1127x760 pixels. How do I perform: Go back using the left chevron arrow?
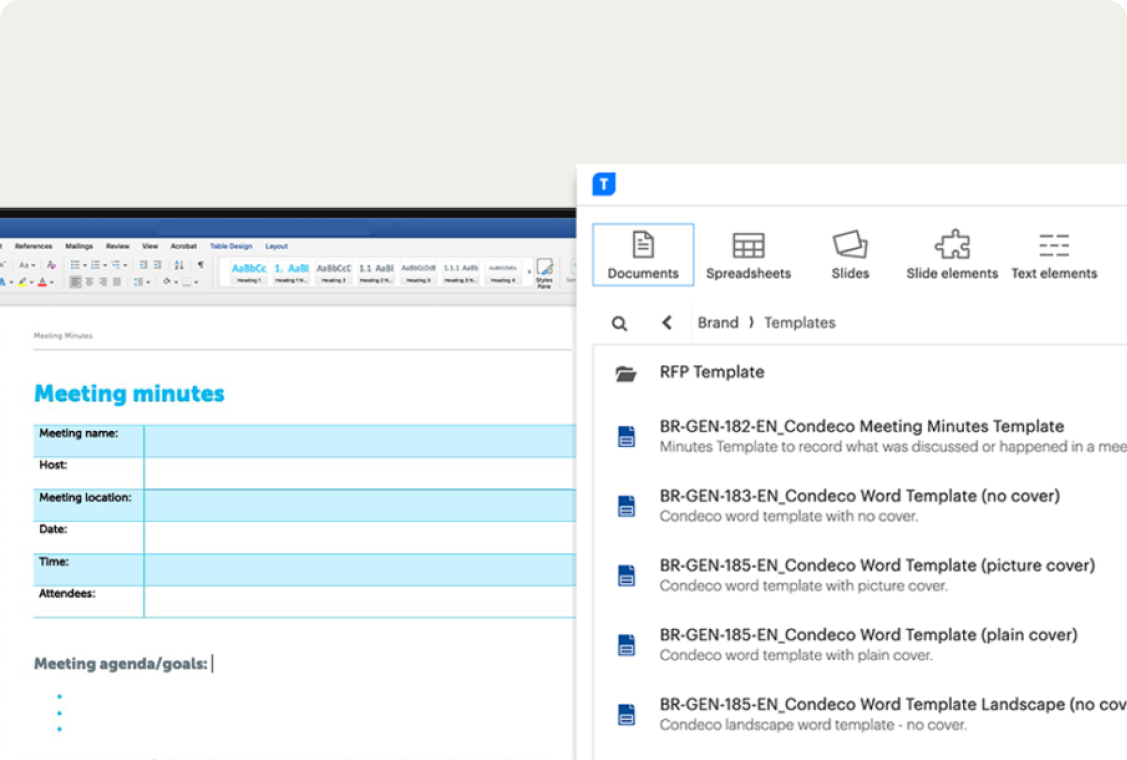[x=667, y=323]
